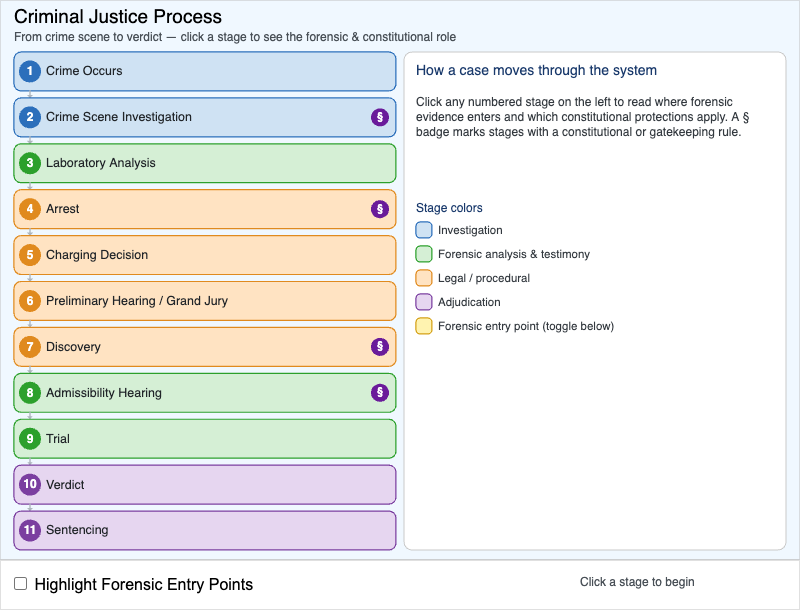The width and height of the screenshot is (800, 612).
Task: Click the 'Legal / procedural' legend label
Action: point(484,278)
